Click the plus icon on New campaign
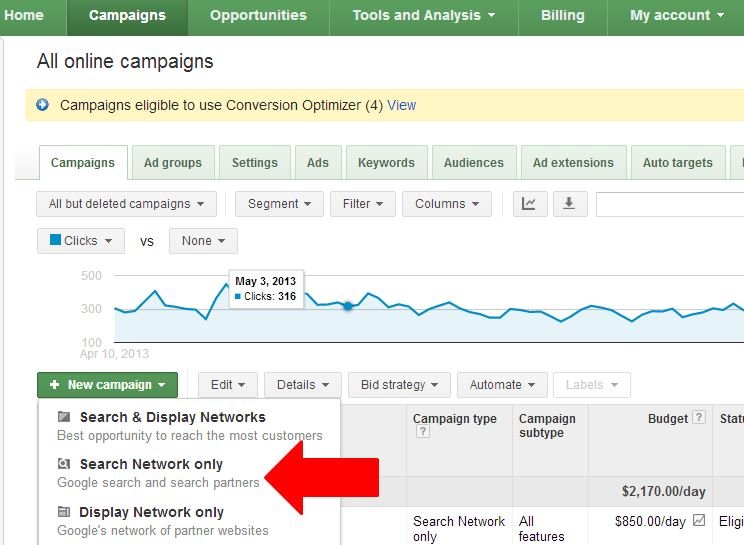744x545 pixels. [x=54, y=385]
